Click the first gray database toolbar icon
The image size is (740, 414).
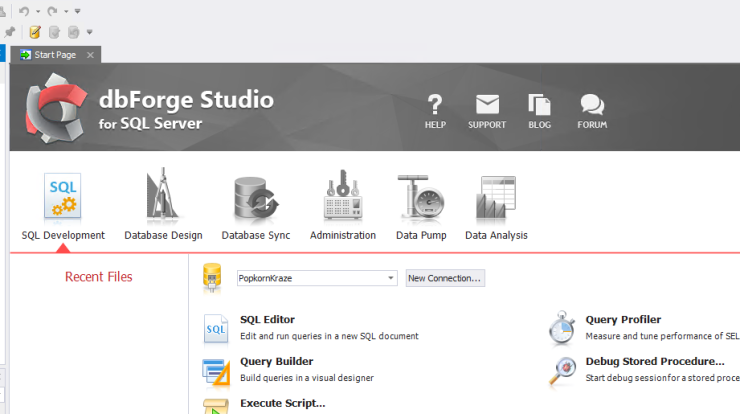click(54, 32)
